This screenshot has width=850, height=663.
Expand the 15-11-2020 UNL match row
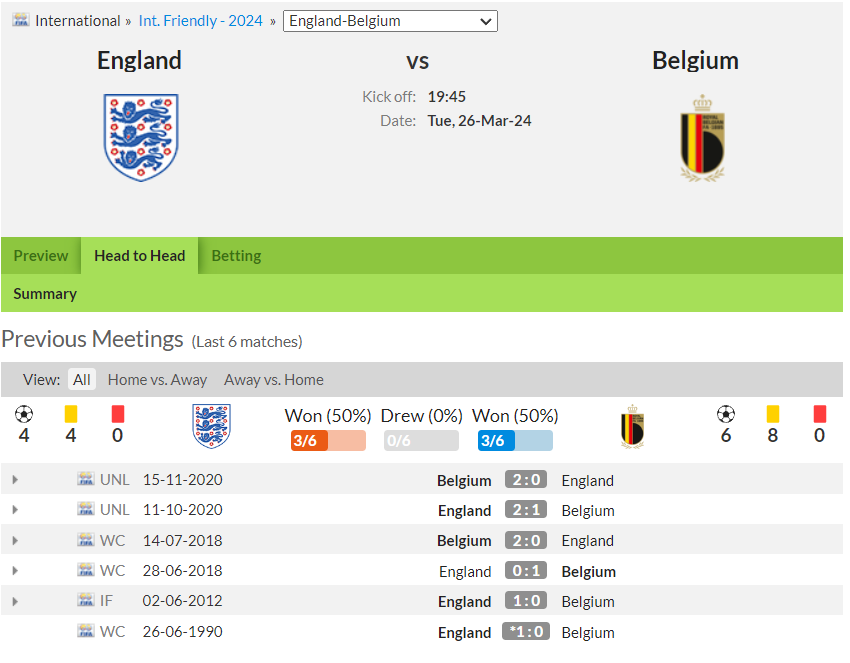(15, 479)
